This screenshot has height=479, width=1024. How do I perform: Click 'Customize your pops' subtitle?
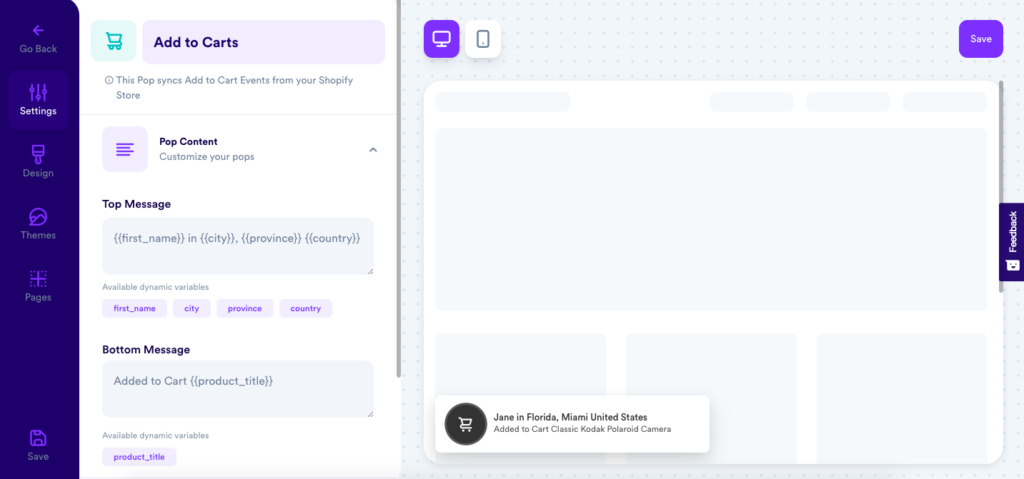(x=207, y=157)
